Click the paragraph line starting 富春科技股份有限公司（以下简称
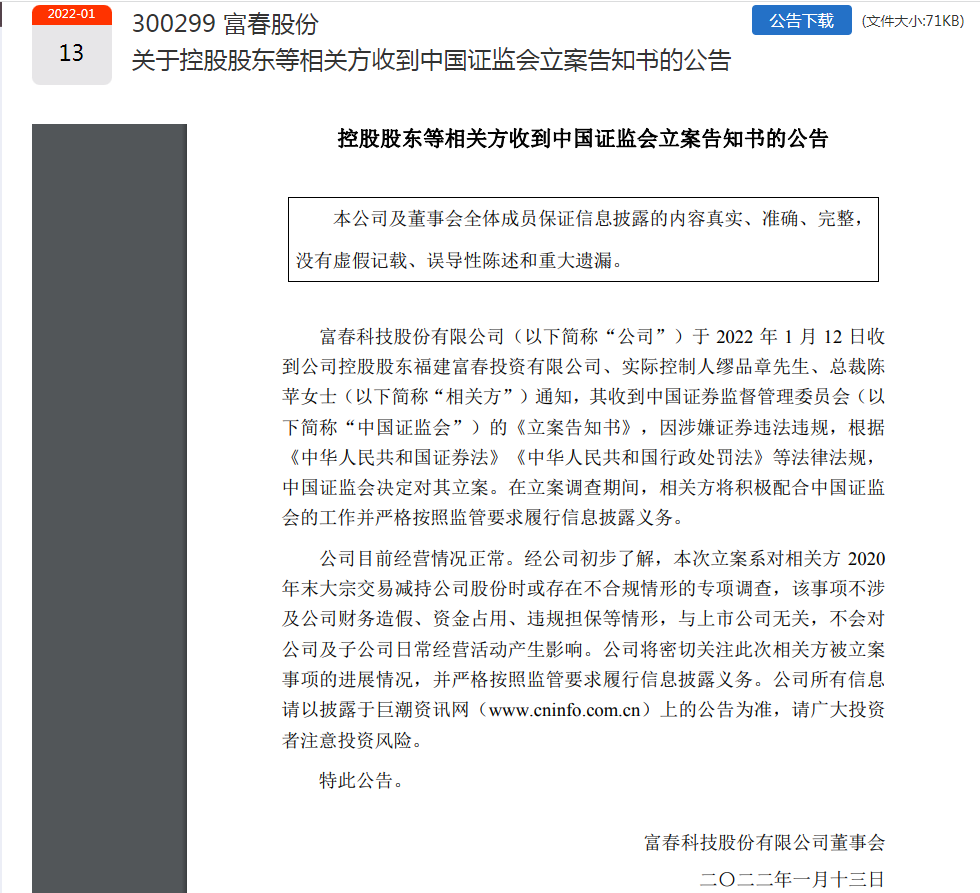The width and height of the screenshot is (980, 893). [602, 337]
